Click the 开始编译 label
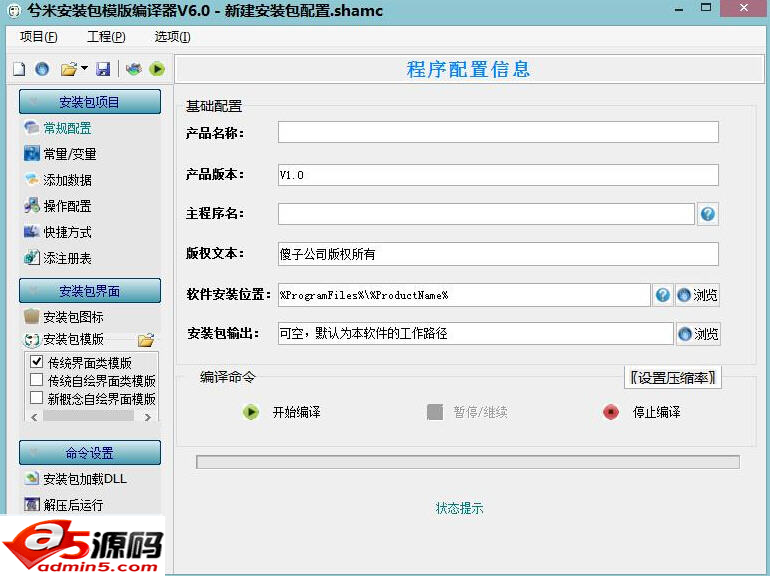Viewport: 770px width, 576px height. click(x=296, y=412)
